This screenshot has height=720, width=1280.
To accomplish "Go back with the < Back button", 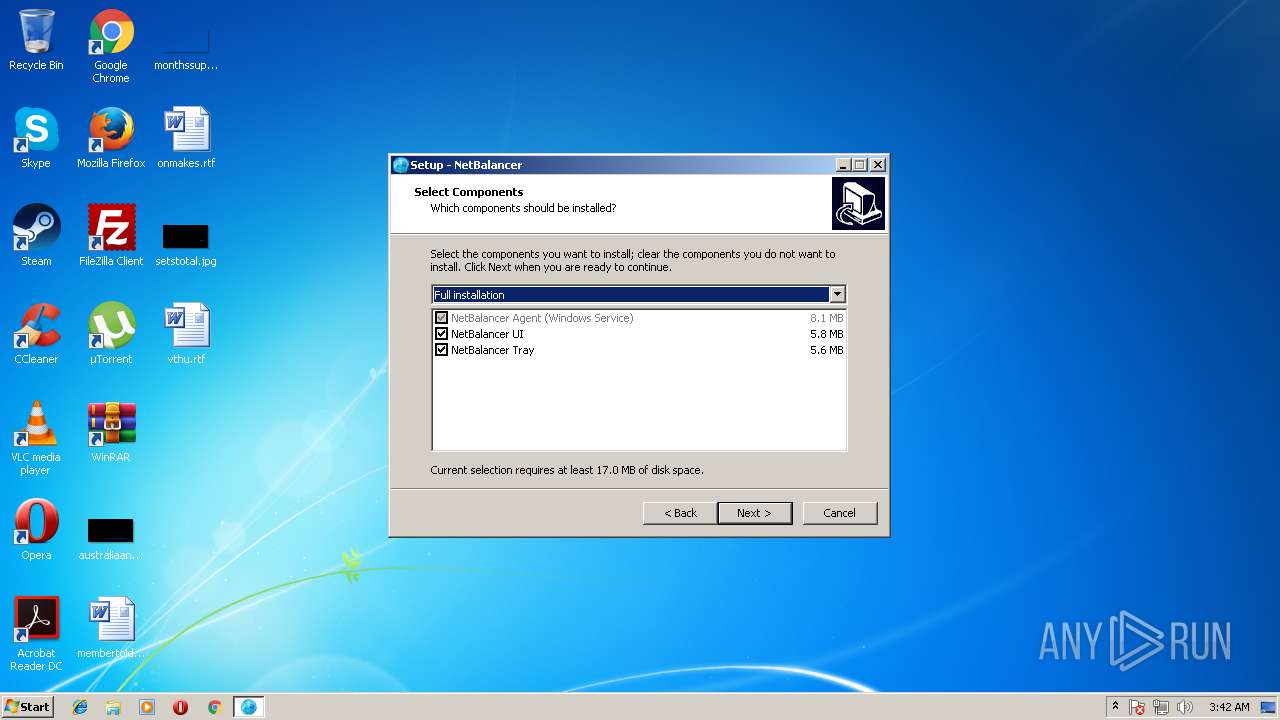I will (x=680, y=513).
